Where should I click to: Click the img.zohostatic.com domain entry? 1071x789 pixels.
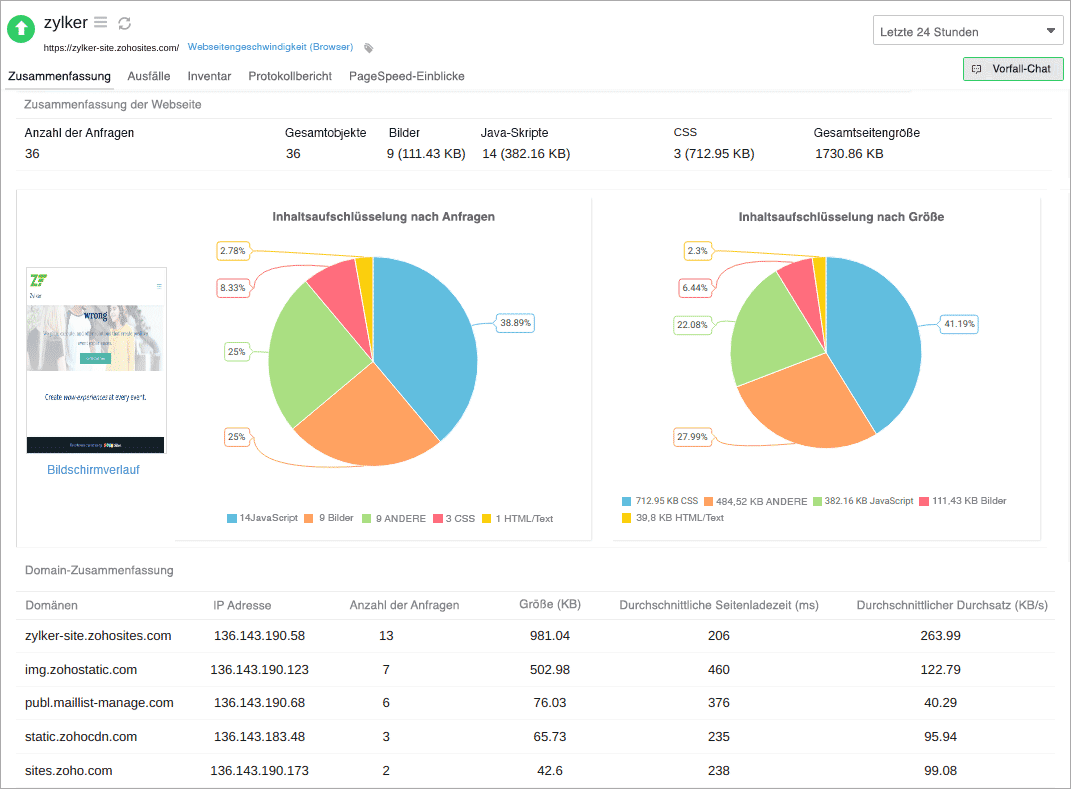(82, 669)
